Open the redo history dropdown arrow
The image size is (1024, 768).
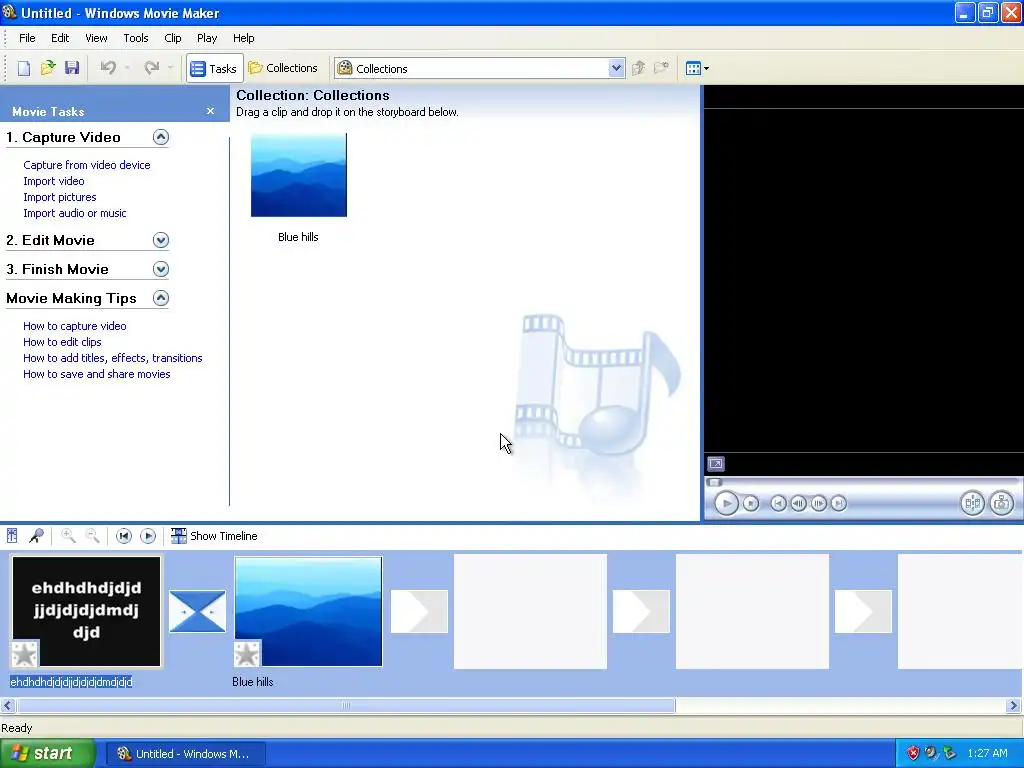[x=170, y=68]
